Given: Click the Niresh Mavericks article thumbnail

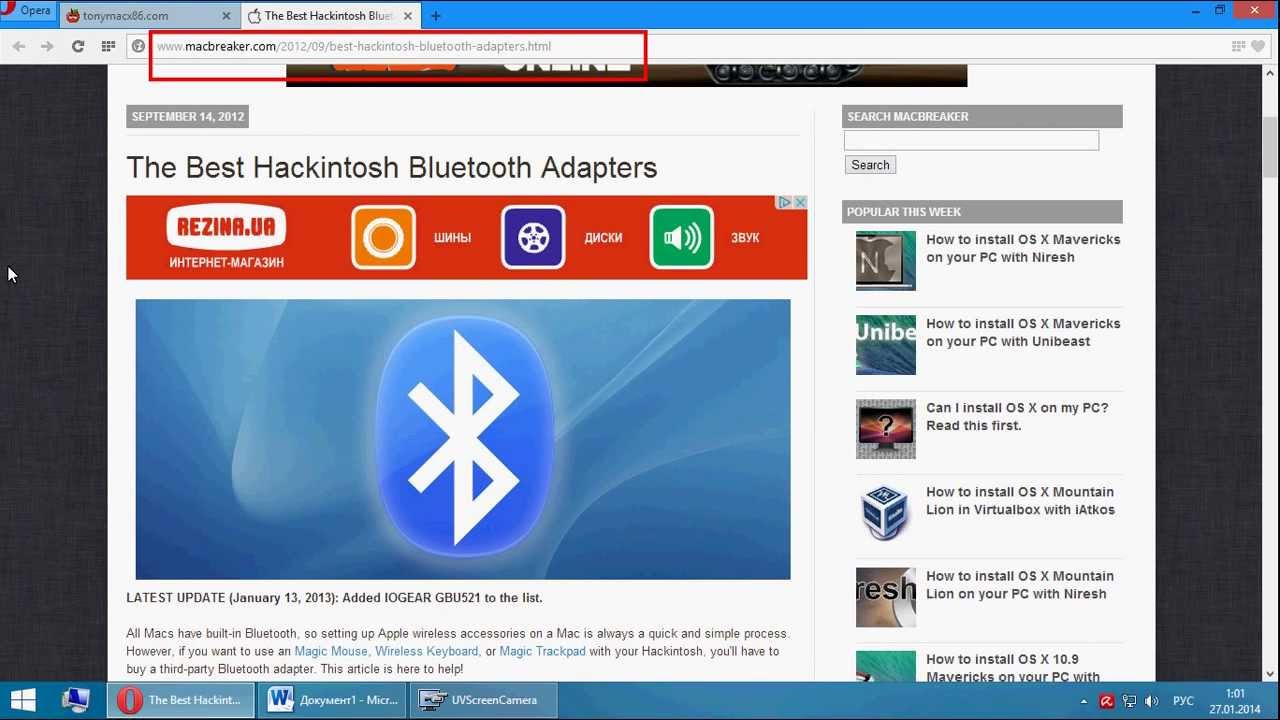Looking at the screenshot, I should [x=886, y=260].
